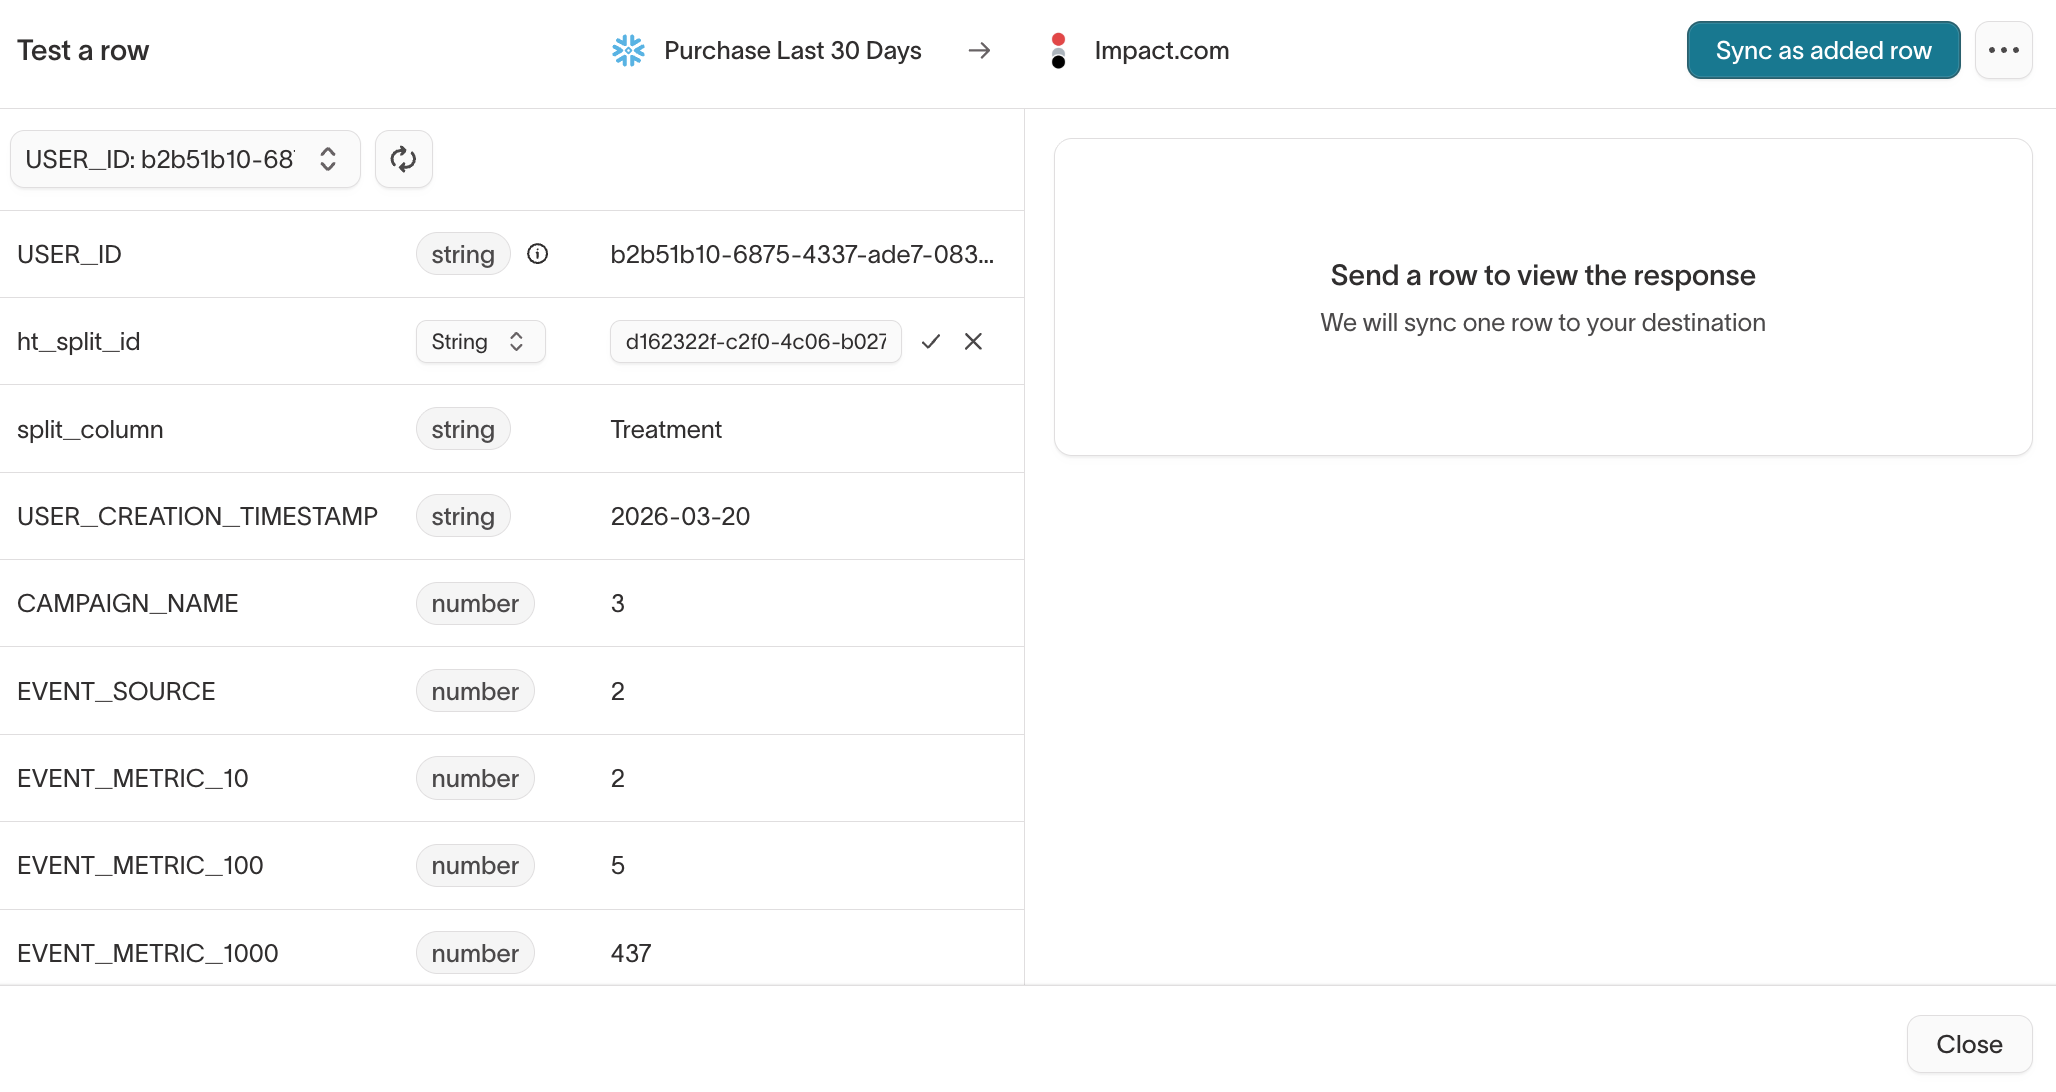Click the string badge for USER_CREATION_TIMESTAMP
This screenshot has height=1092, width=2056.
(x=463, y=516)
